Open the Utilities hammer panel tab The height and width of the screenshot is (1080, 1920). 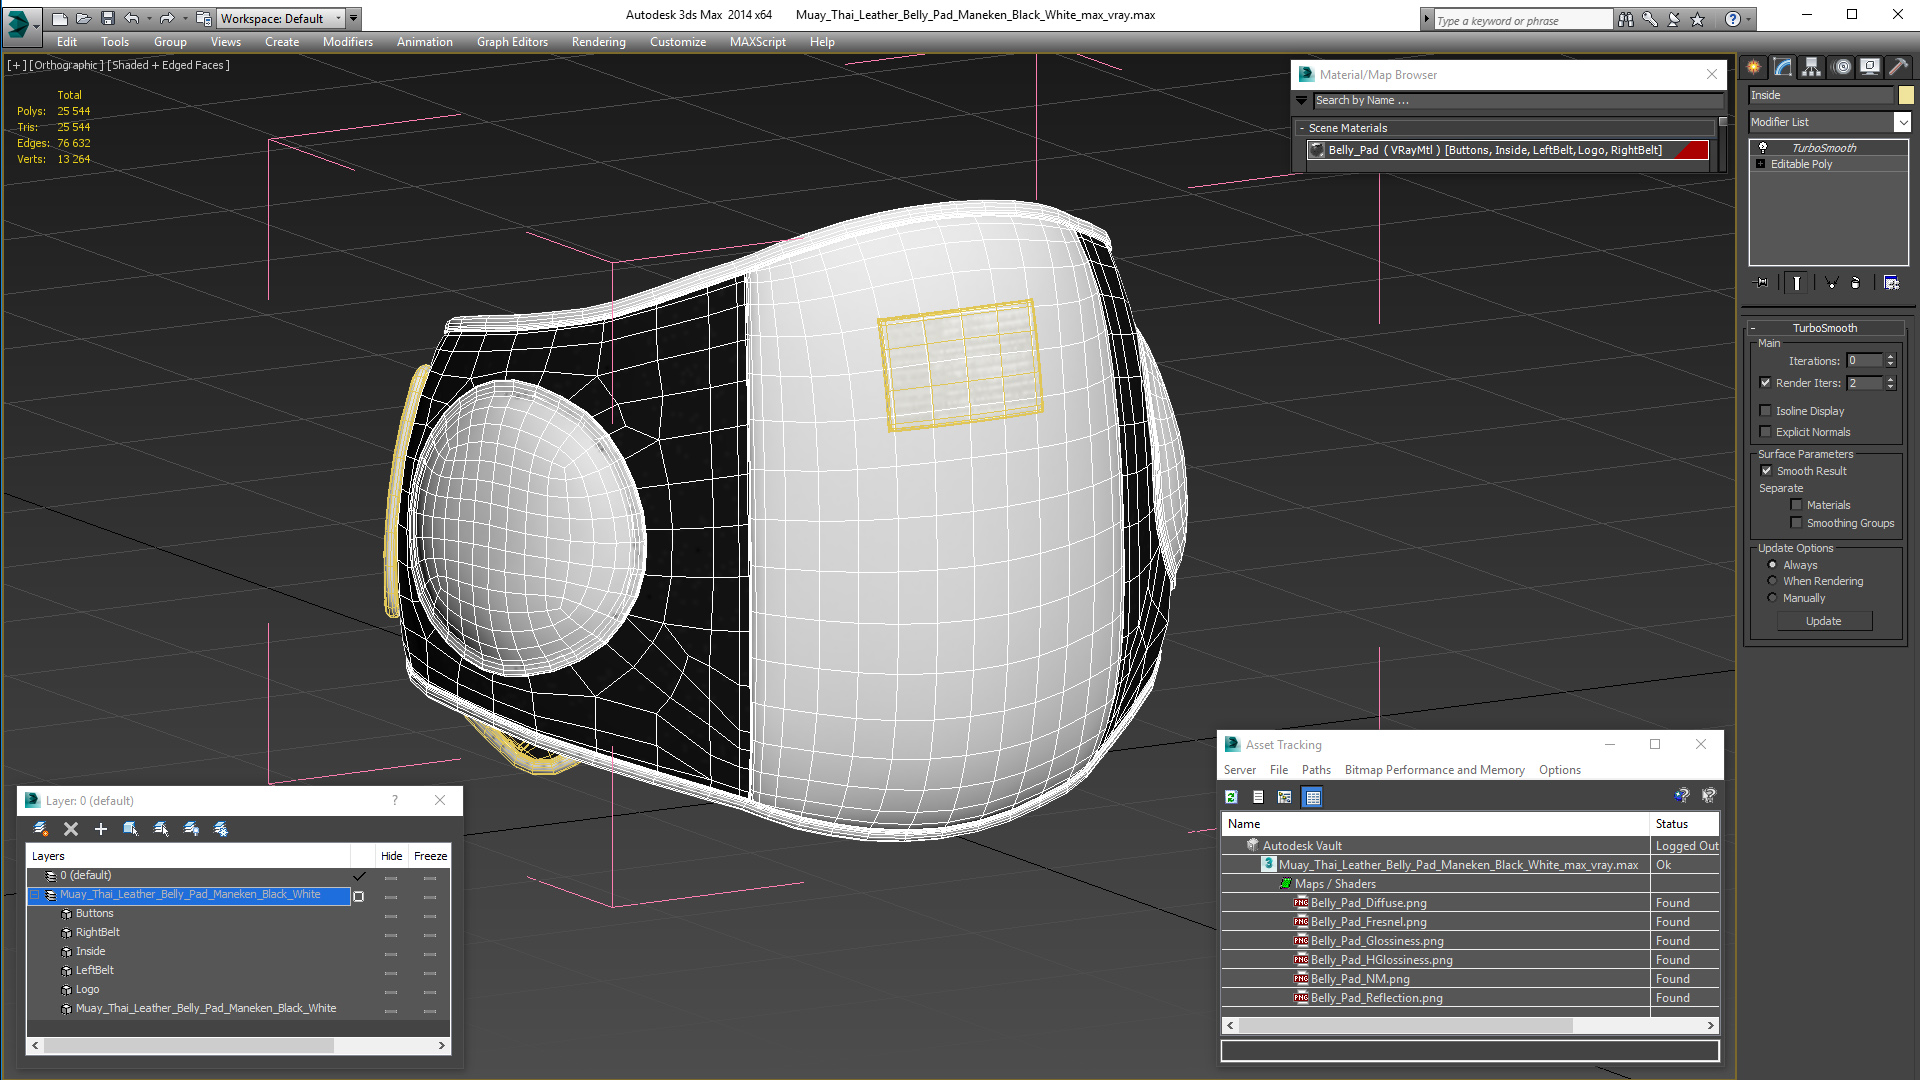coord(1898,67)
